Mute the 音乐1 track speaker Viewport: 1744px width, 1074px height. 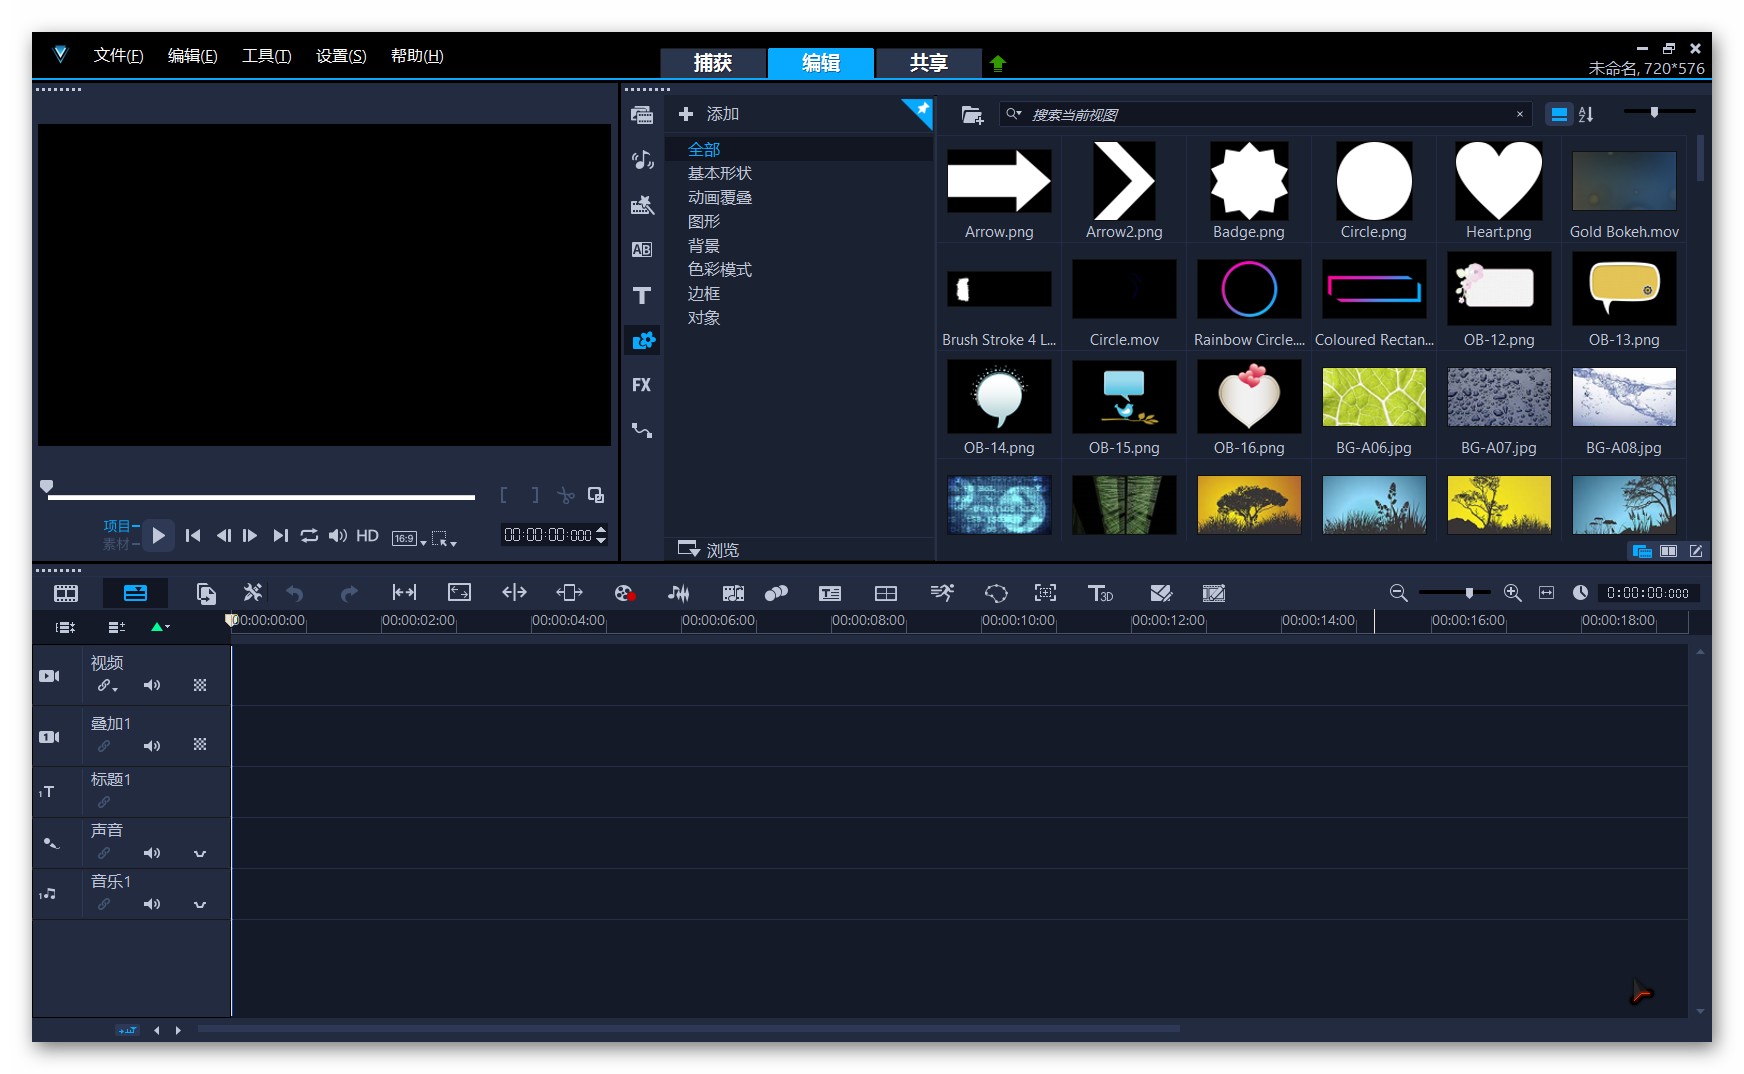[x=152, y=904]
